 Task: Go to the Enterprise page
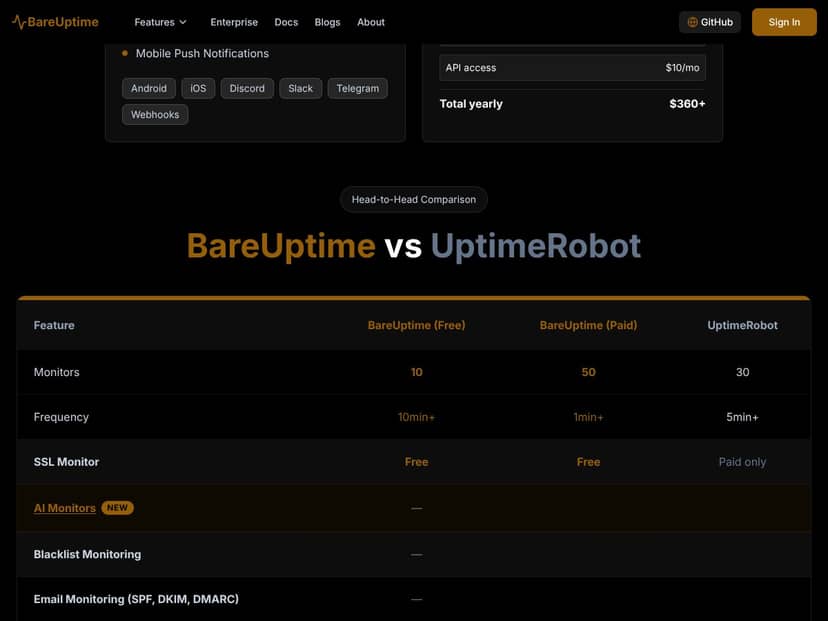[234, 22]
